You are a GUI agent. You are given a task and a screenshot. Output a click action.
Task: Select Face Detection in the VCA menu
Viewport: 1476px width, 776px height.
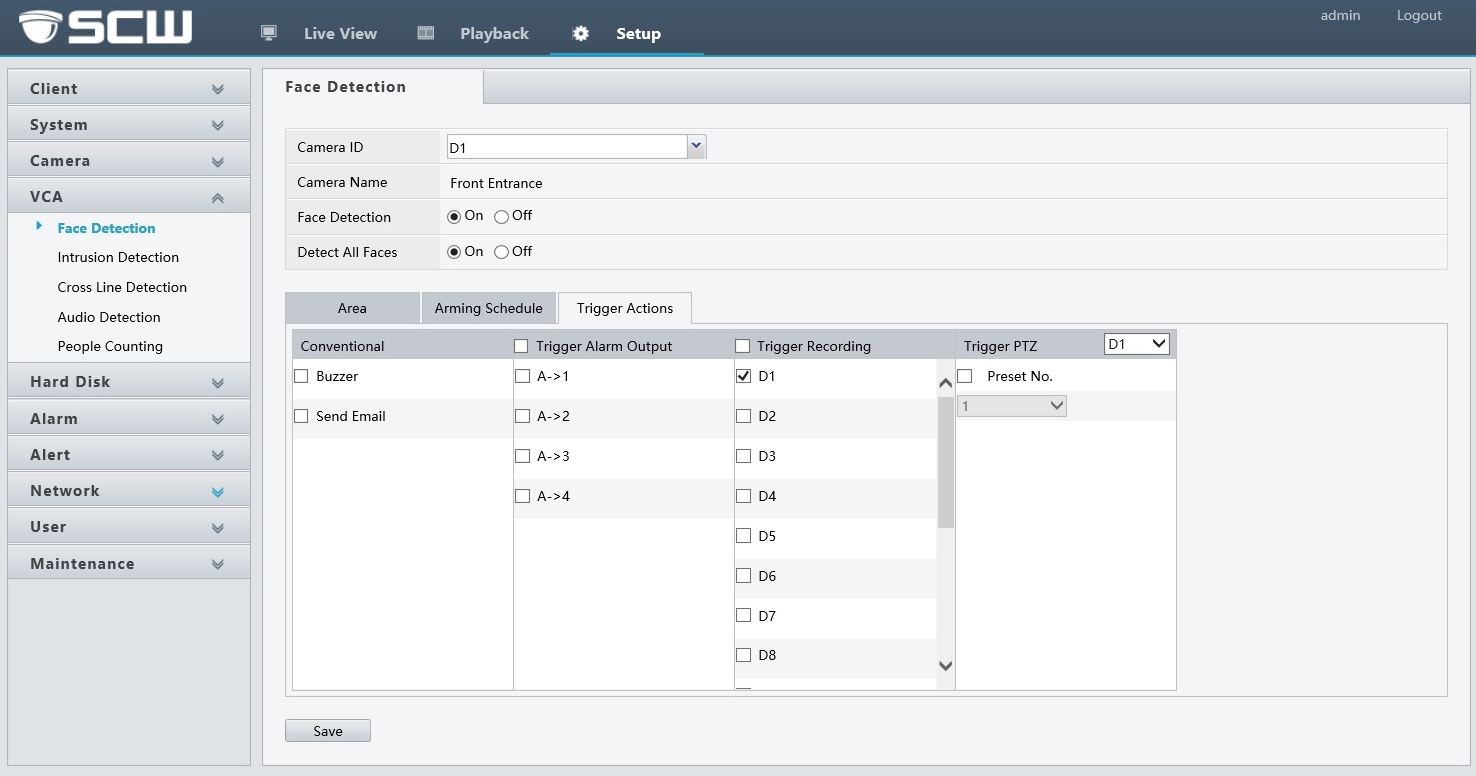[x=106, y=228]
